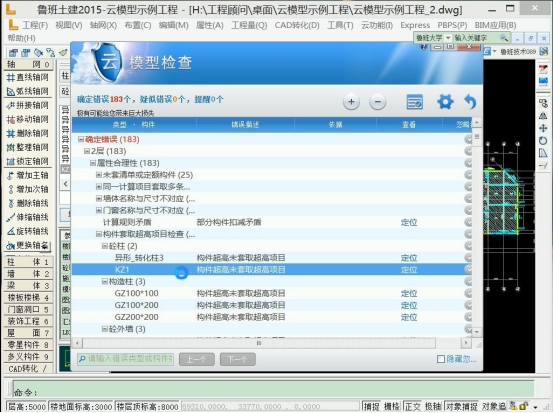
Task: Select 旋转轴线 tool
Action: coord(28,231)
